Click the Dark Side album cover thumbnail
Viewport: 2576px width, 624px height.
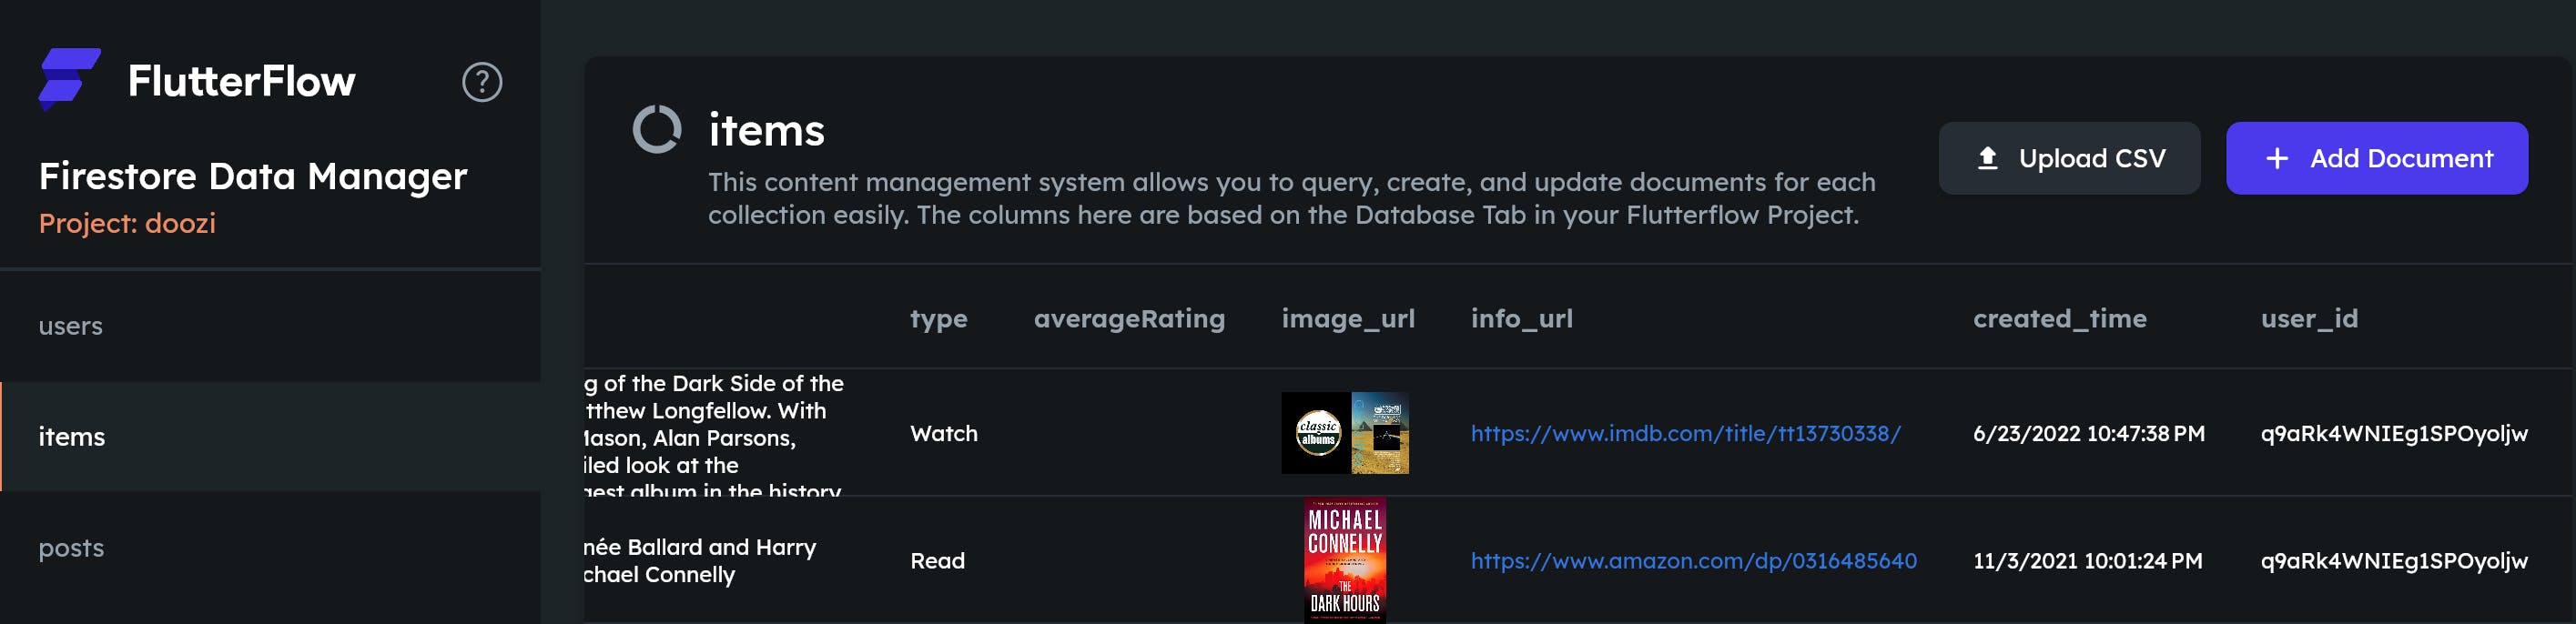coord(1380,433)
